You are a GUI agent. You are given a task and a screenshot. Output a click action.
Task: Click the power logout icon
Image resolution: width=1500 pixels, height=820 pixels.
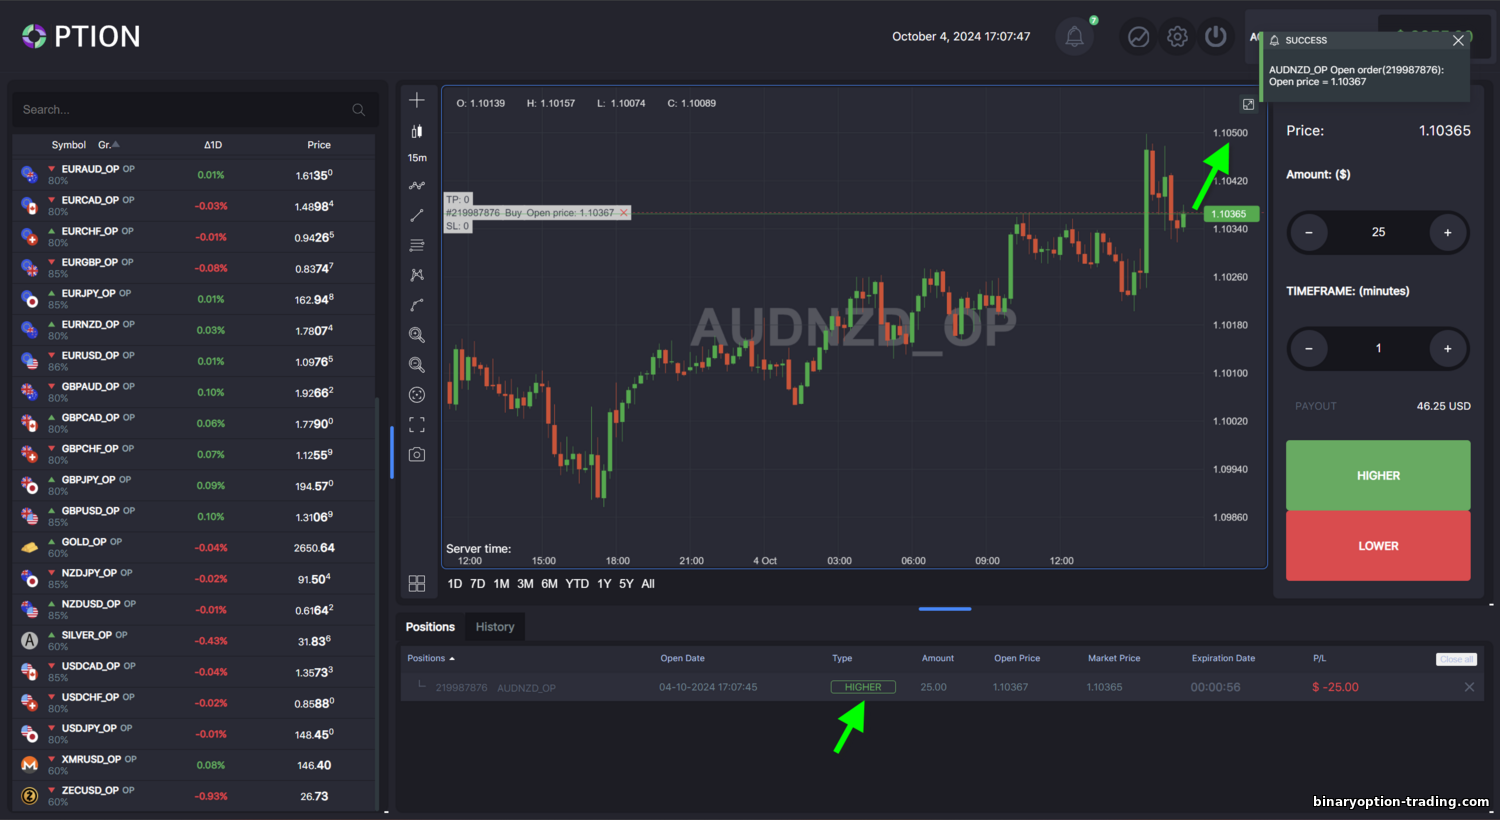point(1215,37)
